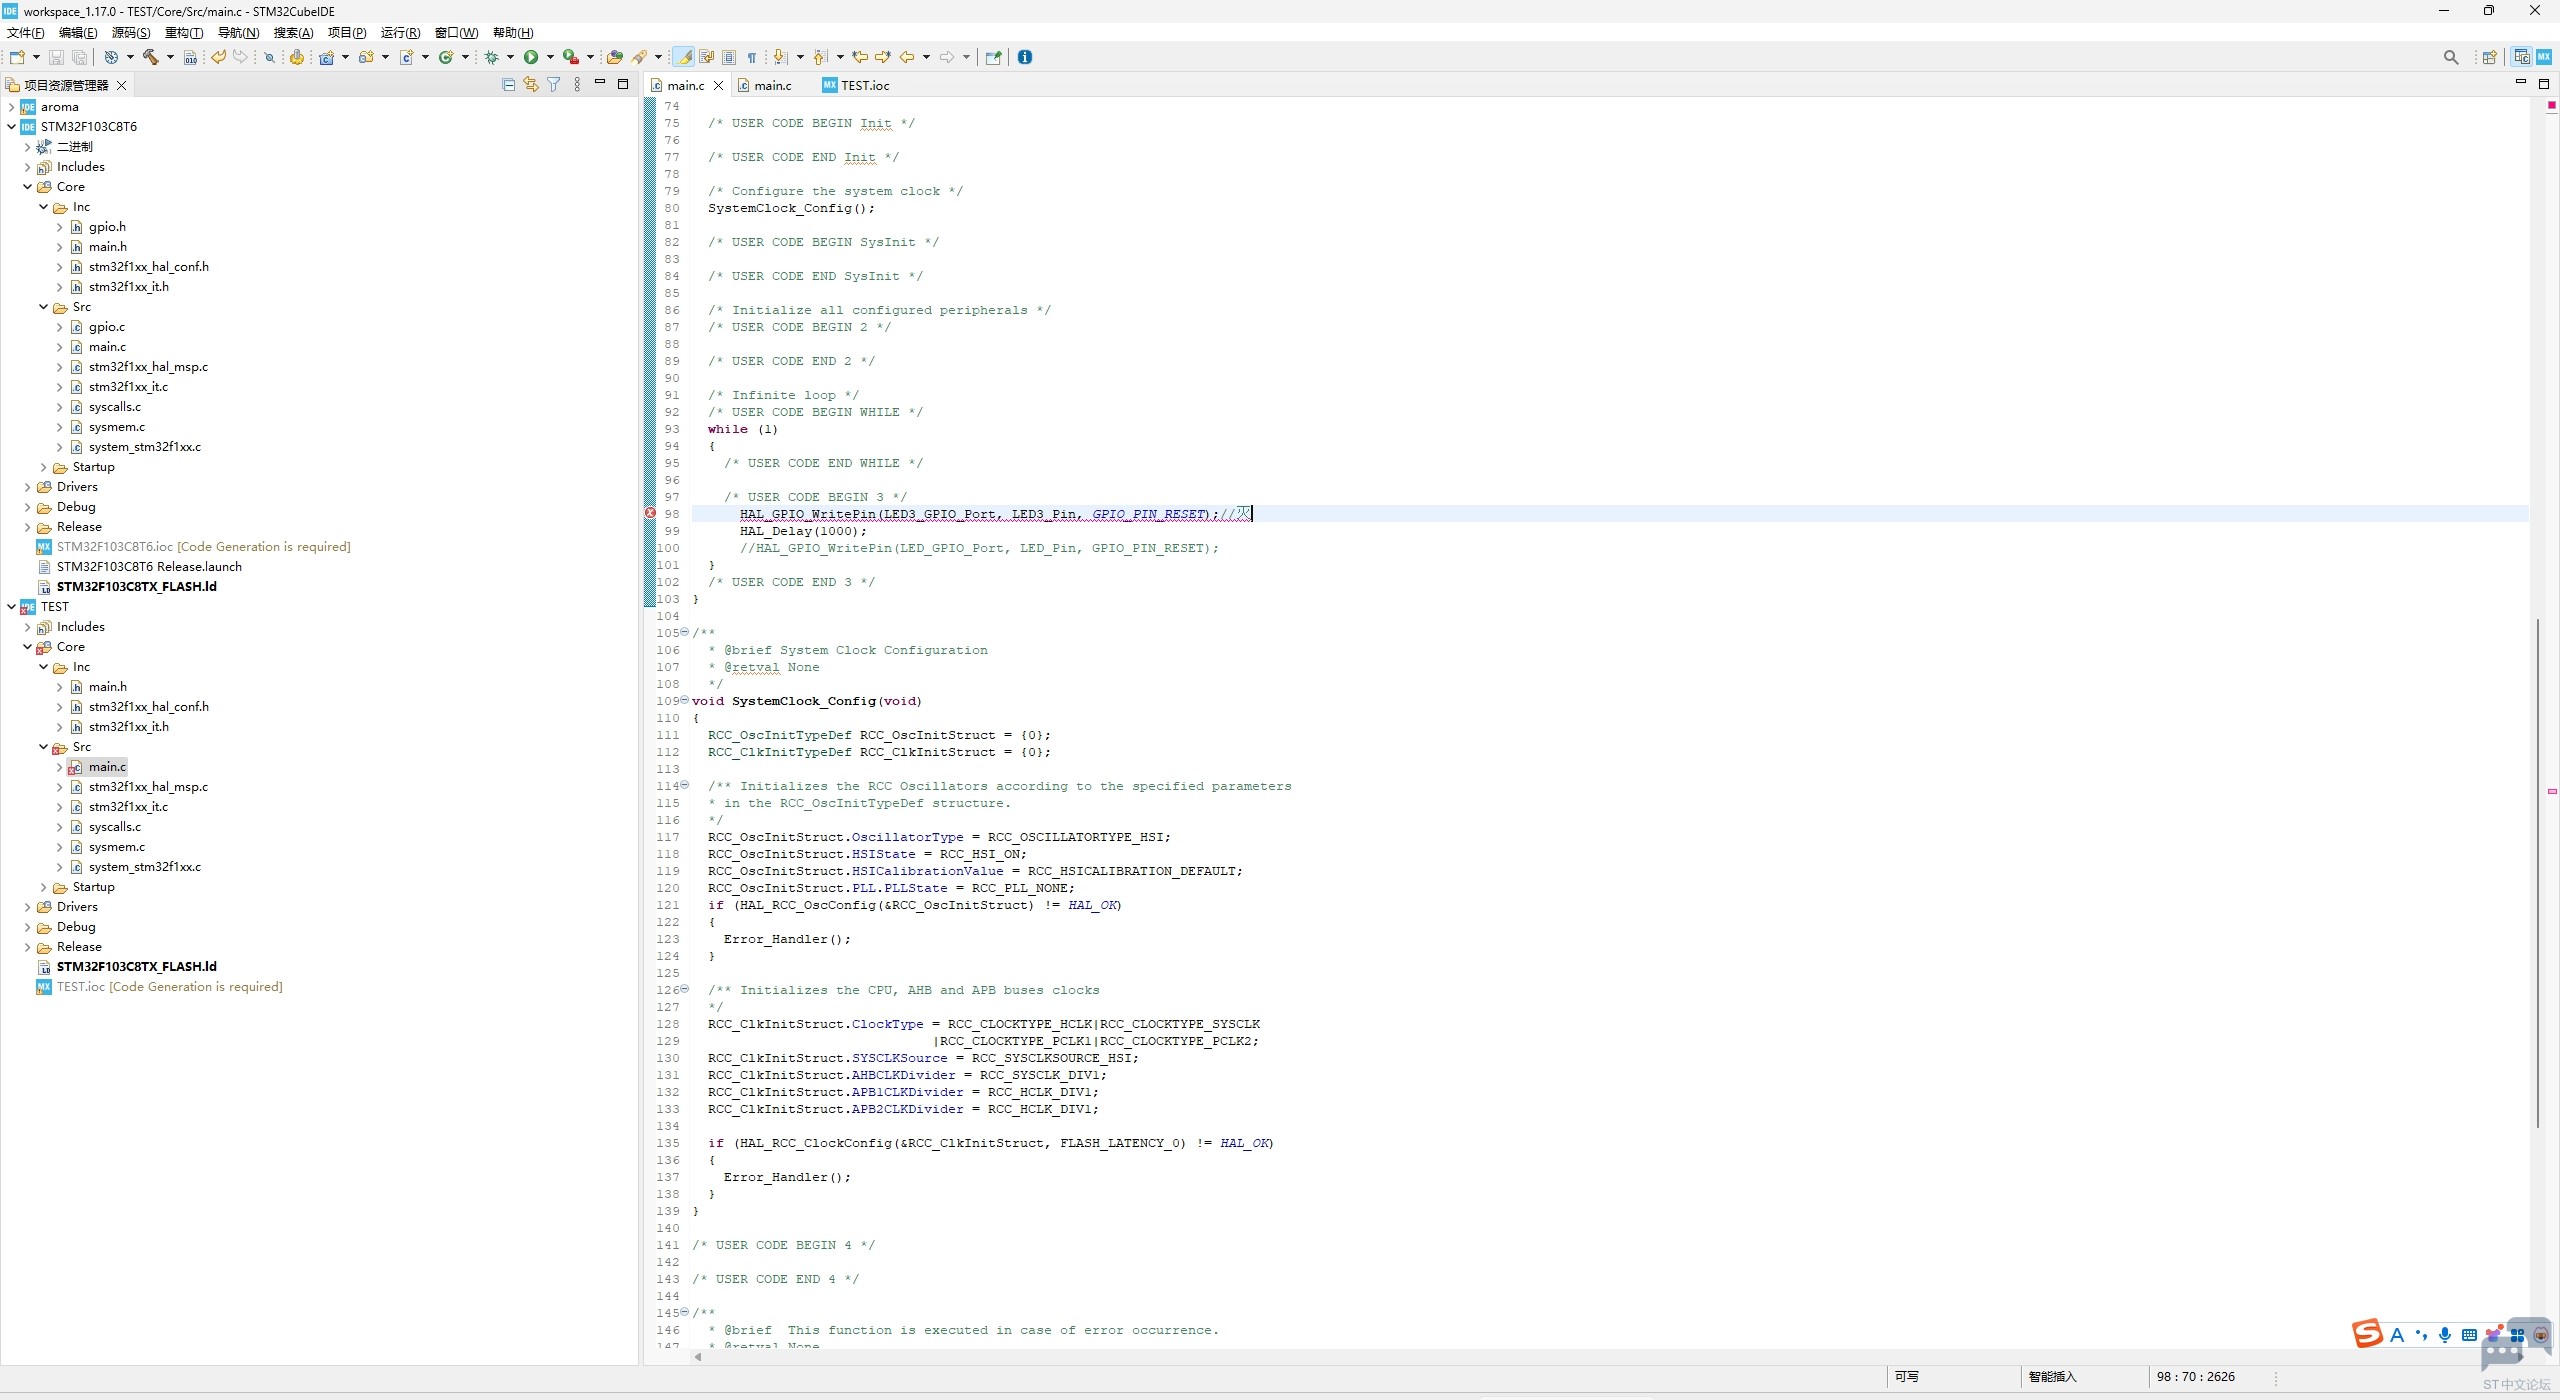2560x1400 pixels.
Task: Collapse comment fold at line 114
Action: pos(685,785)
